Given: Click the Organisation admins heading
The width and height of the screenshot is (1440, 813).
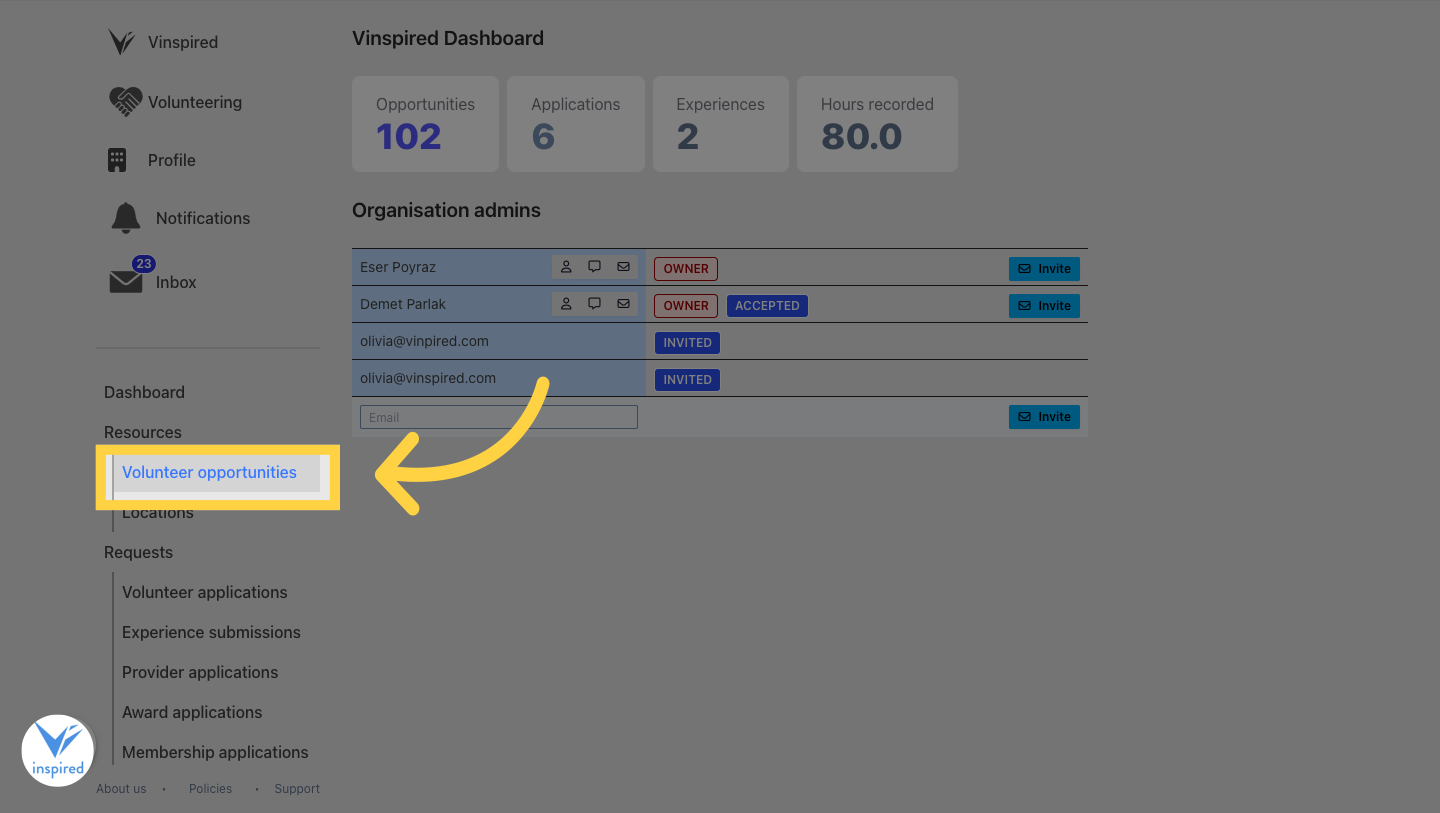Looking at the screenshot, I should click(446, 210).
